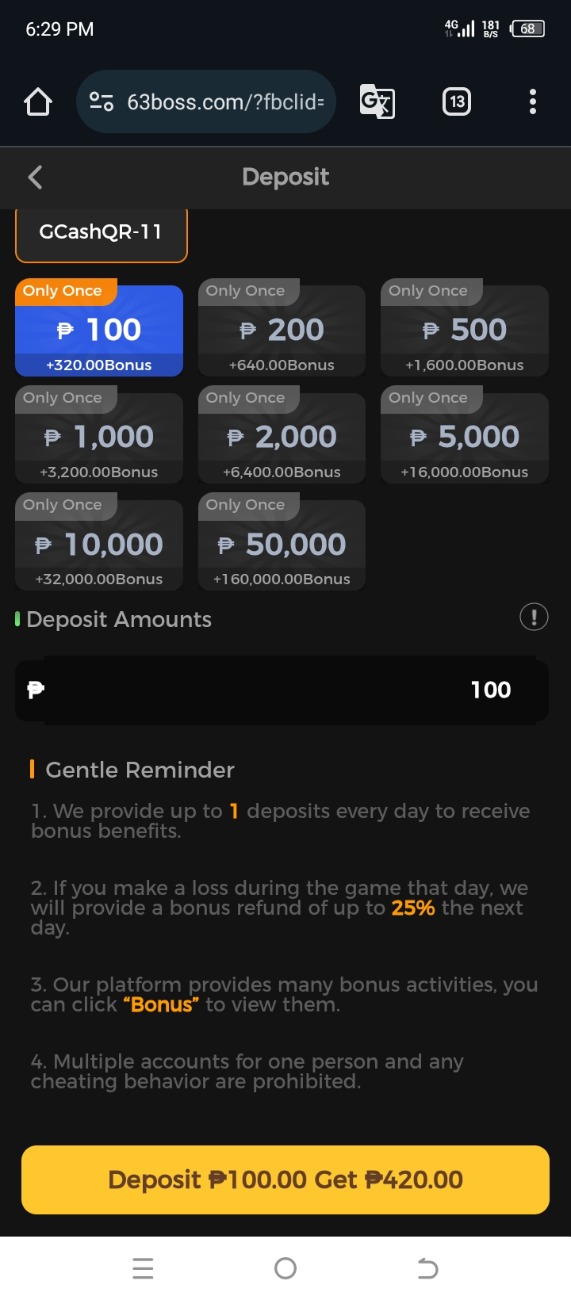
Task: Select the ₱100 deposit option
Action: pos(99,331)
